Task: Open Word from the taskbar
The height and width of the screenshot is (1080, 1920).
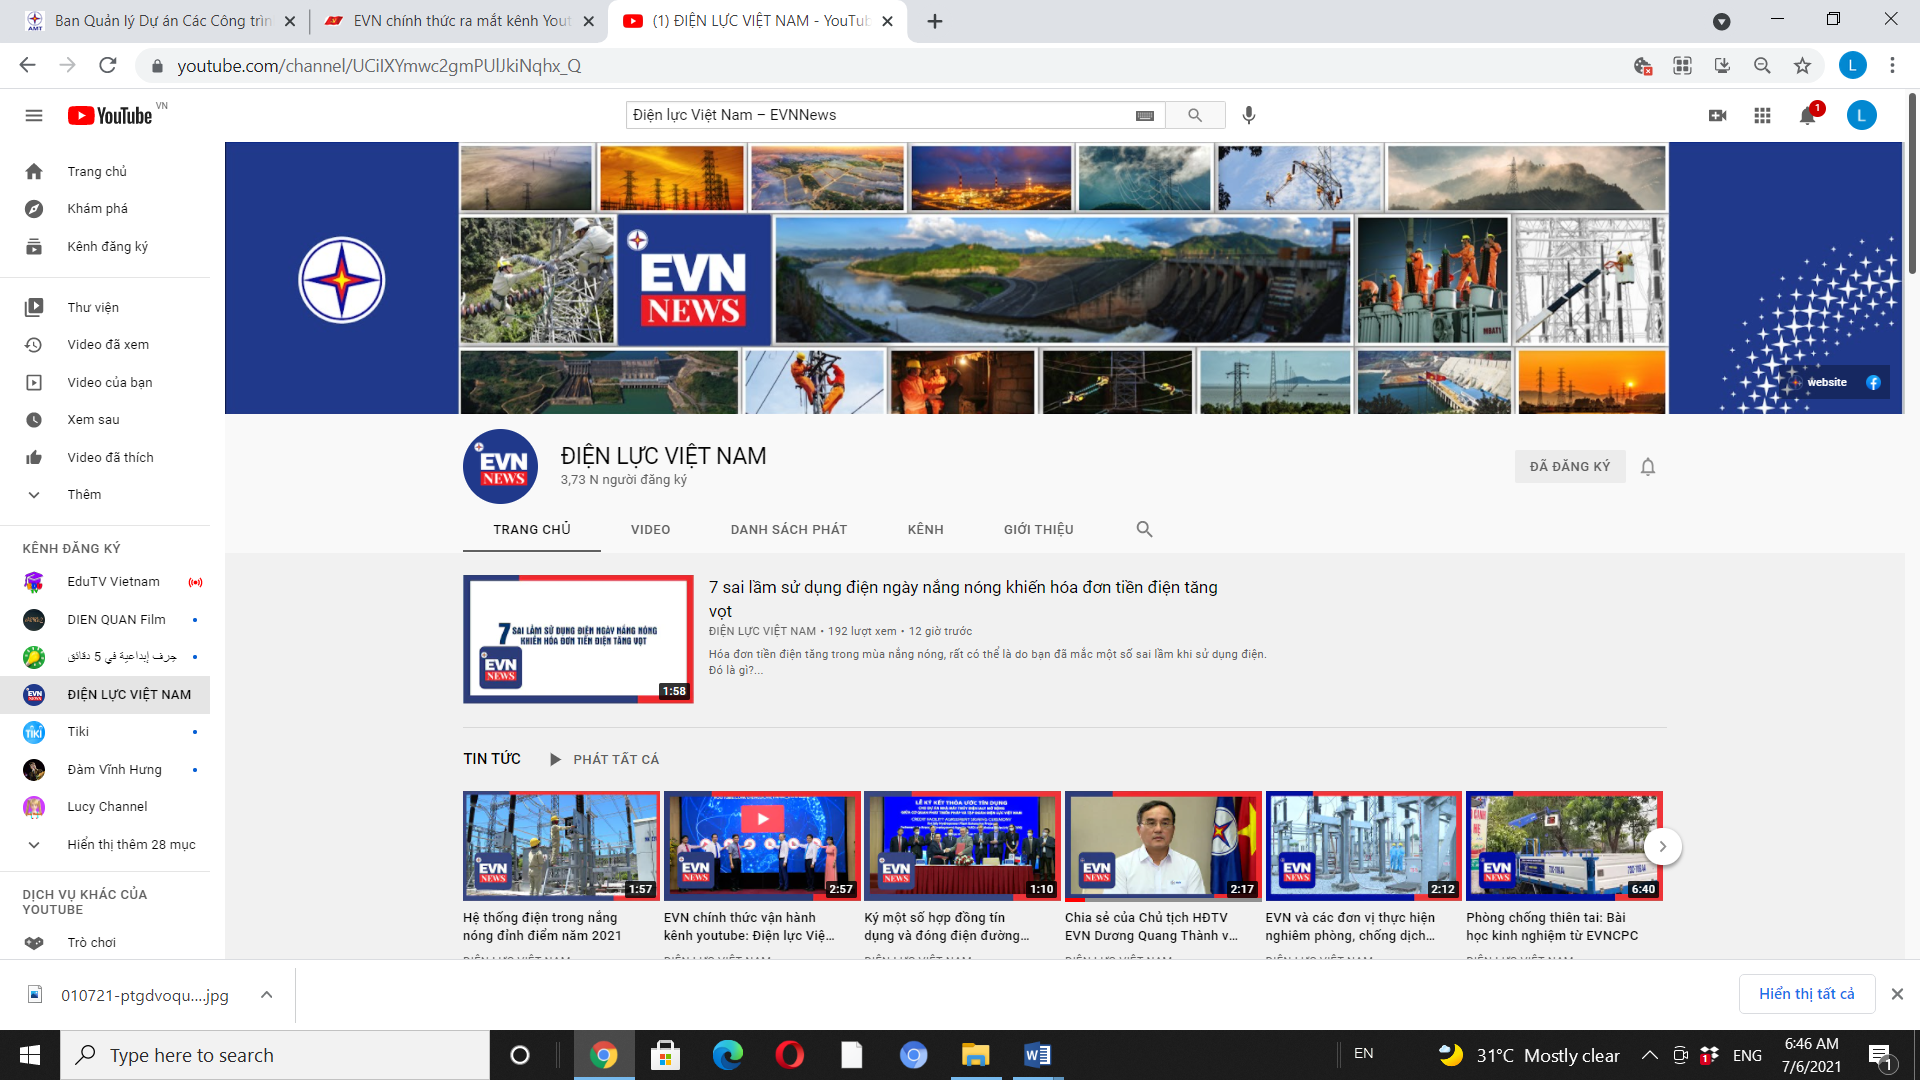Action: (x=1037, y=1055)
